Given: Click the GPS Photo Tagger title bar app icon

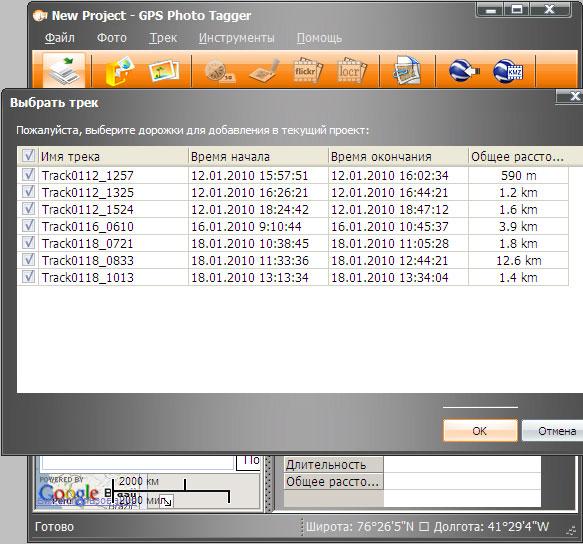Looking at the screenshot, I should 40,16.
